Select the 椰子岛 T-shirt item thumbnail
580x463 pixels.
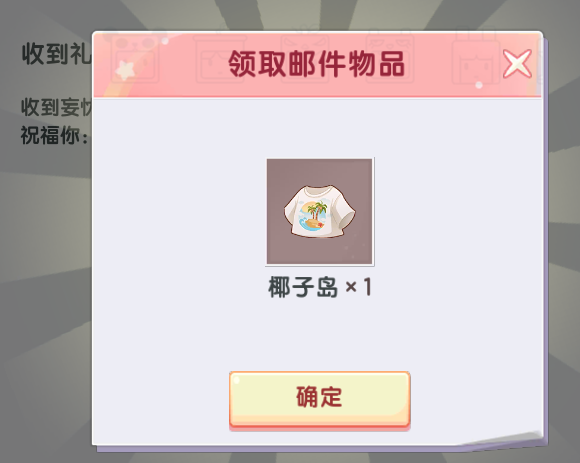[x=320, y=211]
